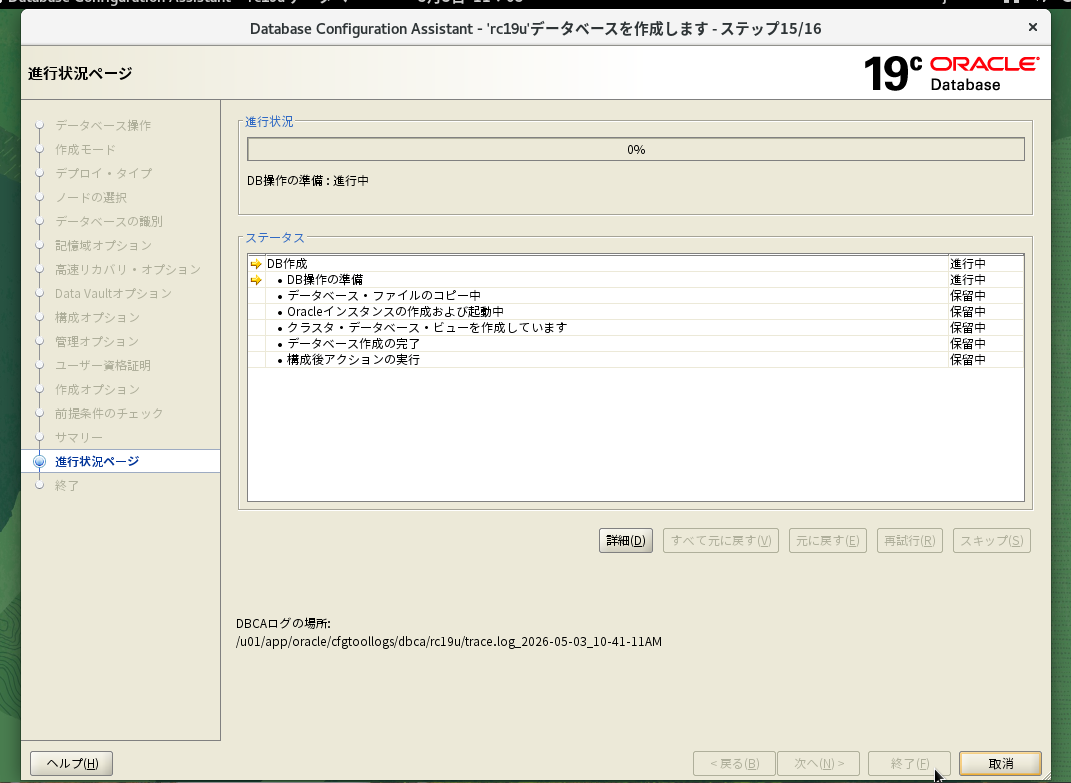Viewport: 1071px width, 783px height.
Task: Open the 詳細(D) details button
Action: (626, 540)
